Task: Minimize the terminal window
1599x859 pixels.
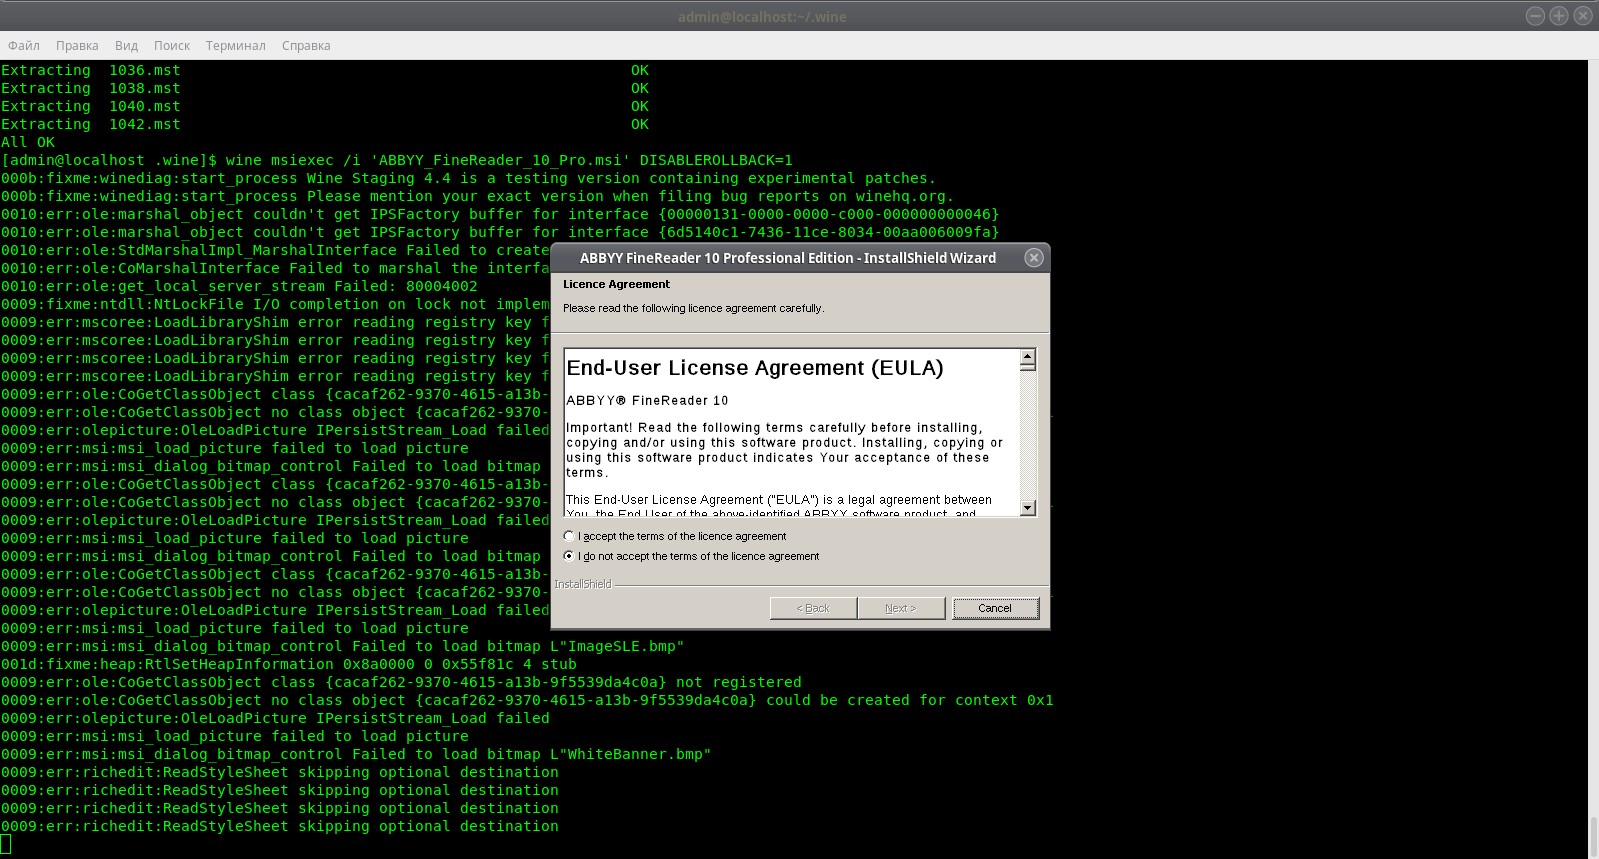Action: (1535, 16)
